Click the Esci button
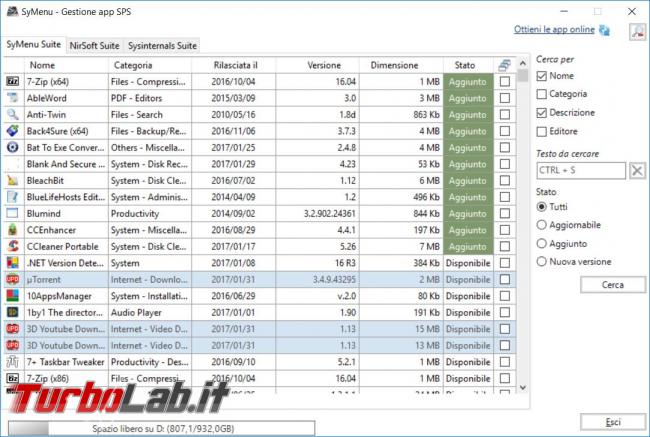Screen dimensions: 650x437 (x=613, y=422)
